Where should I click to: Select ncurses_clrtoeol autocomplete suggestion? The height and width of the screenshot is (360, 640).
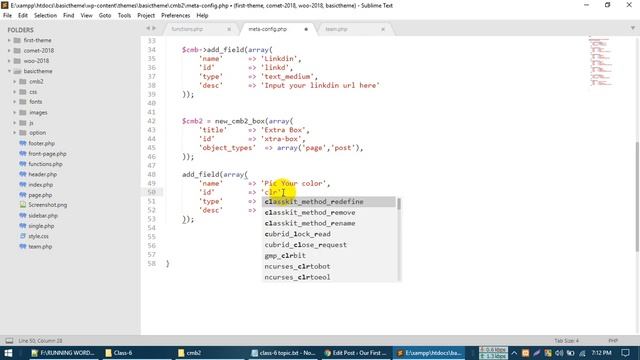pos(329,277)
